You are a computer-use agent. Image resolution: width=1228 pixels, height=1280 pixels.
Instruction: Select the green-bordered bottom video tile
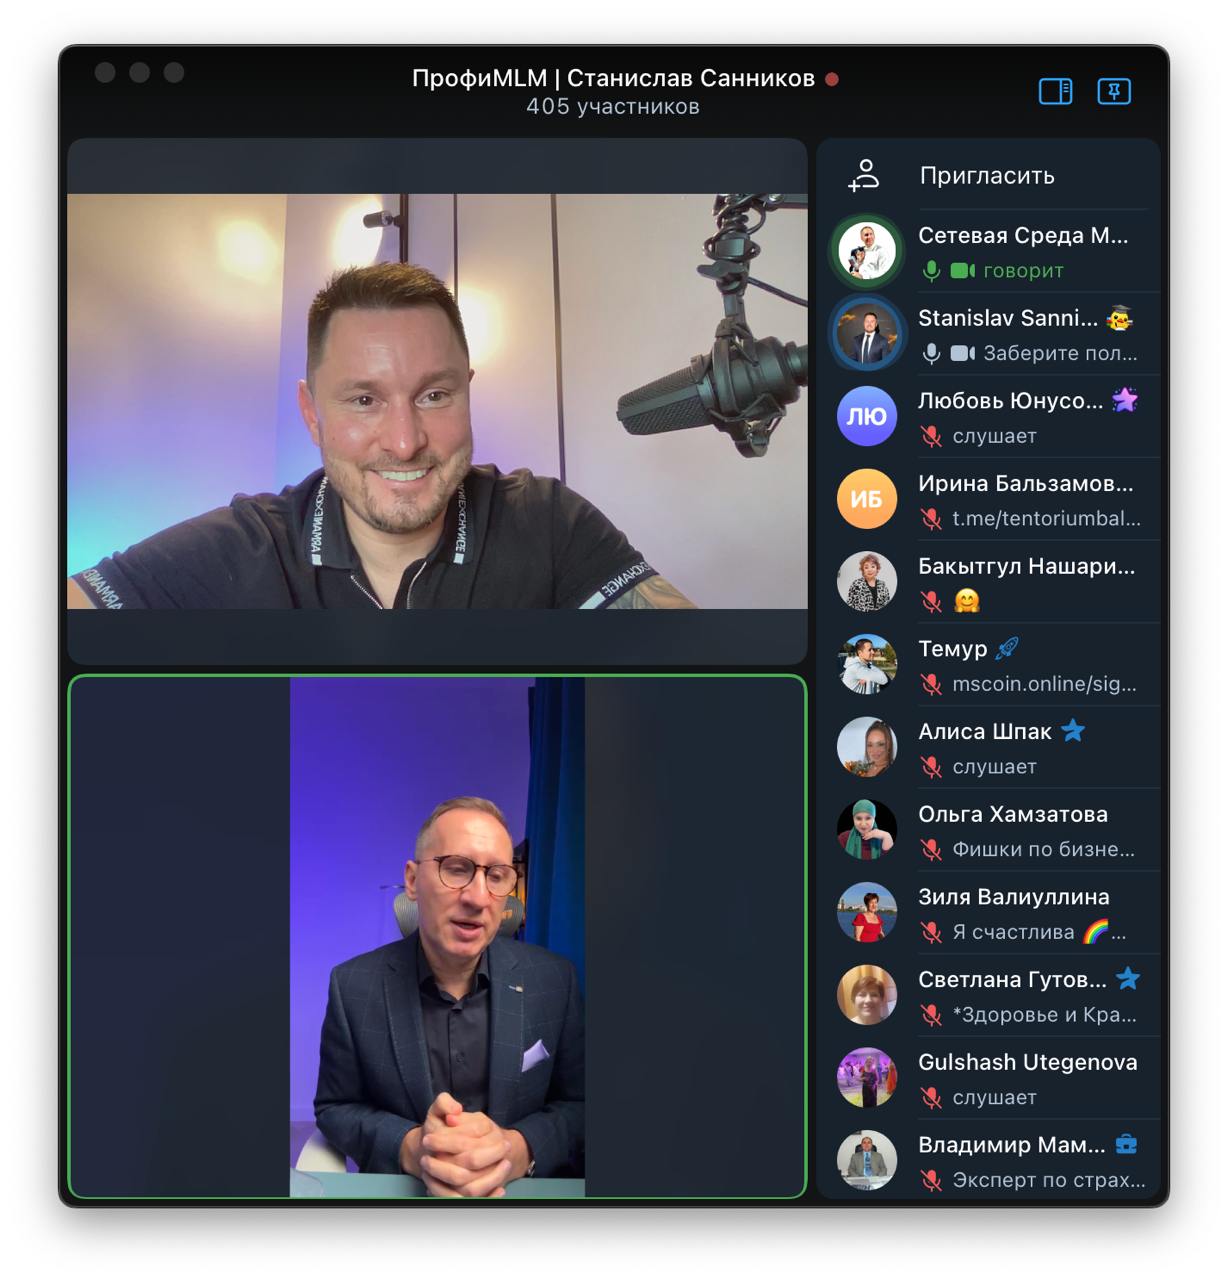click(437, 936)
